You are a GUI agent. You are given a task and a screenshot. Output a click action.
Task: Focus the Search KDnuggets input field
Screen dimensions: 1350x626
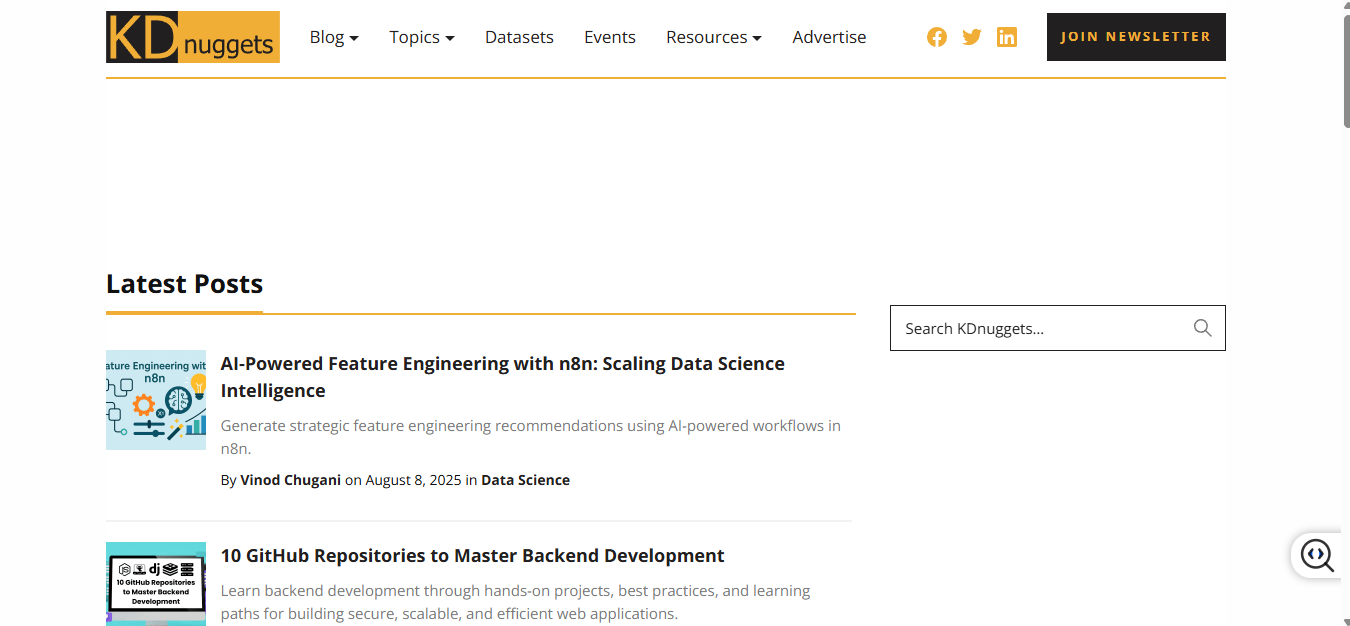[x=1040, y=328]
